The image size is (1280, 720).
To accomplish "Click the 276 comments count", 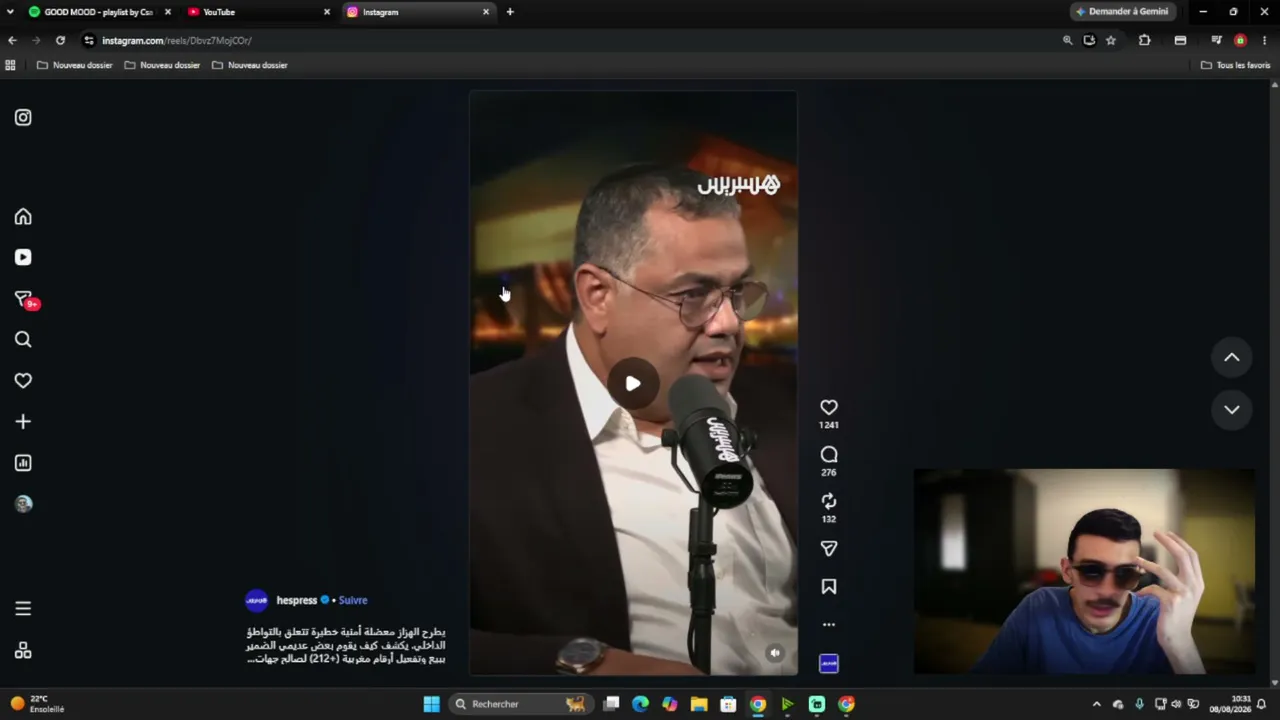I will [829, 472].
